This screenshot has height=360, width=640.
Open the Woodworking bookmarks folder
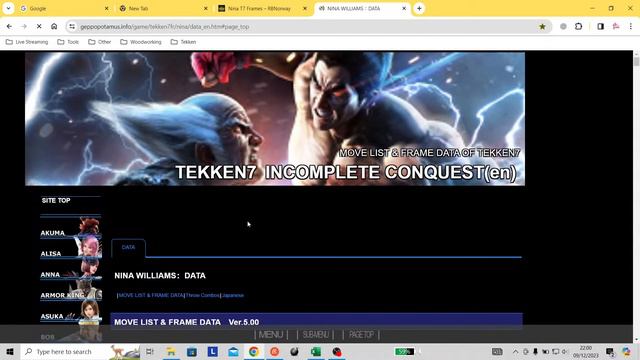[141, 42]
